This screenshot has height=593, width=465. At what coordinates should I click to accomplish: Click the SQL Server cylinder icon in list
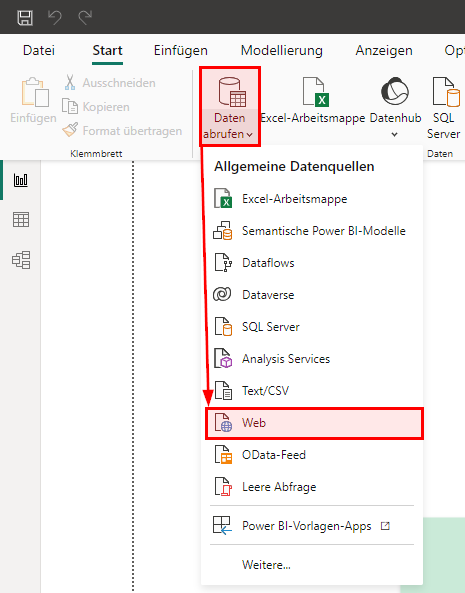click(223, 326)
